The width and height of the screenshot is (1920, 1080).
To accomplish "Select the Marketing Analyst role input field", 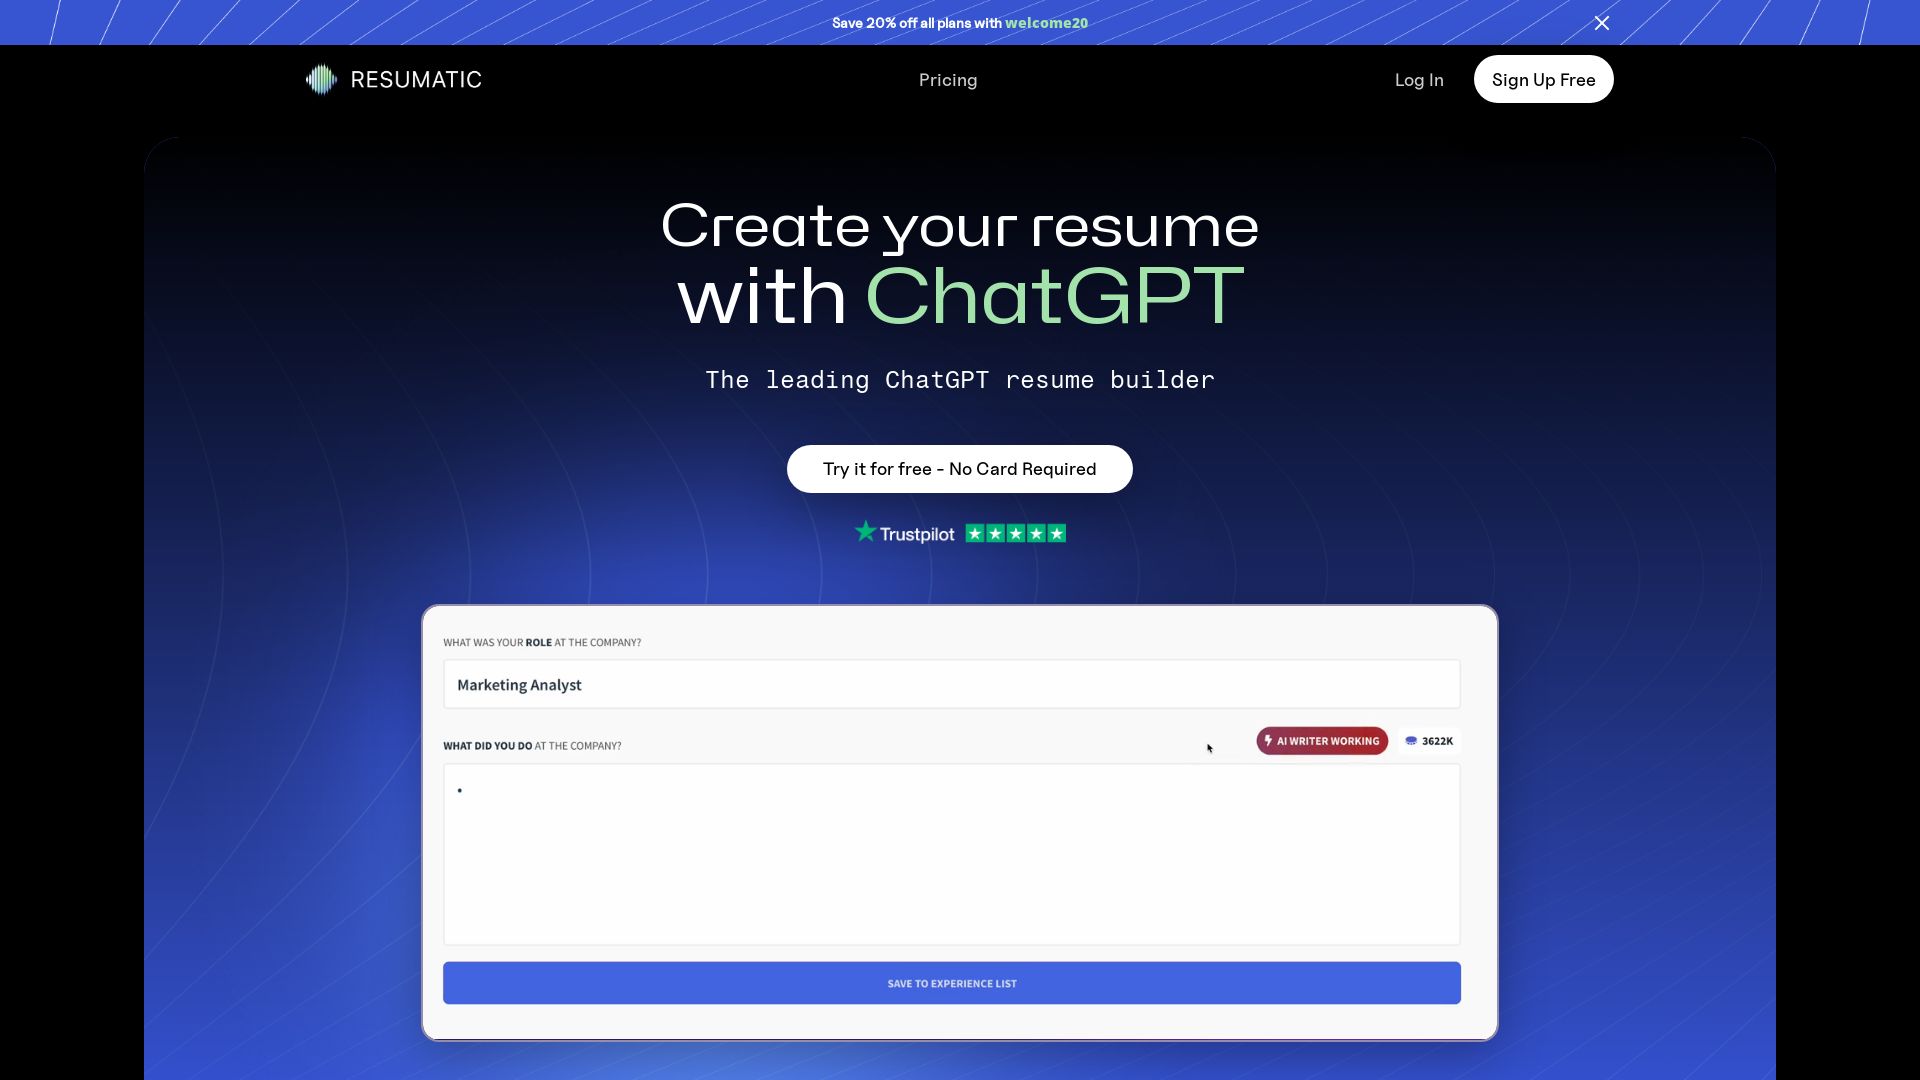I will [x=951, y=684].
